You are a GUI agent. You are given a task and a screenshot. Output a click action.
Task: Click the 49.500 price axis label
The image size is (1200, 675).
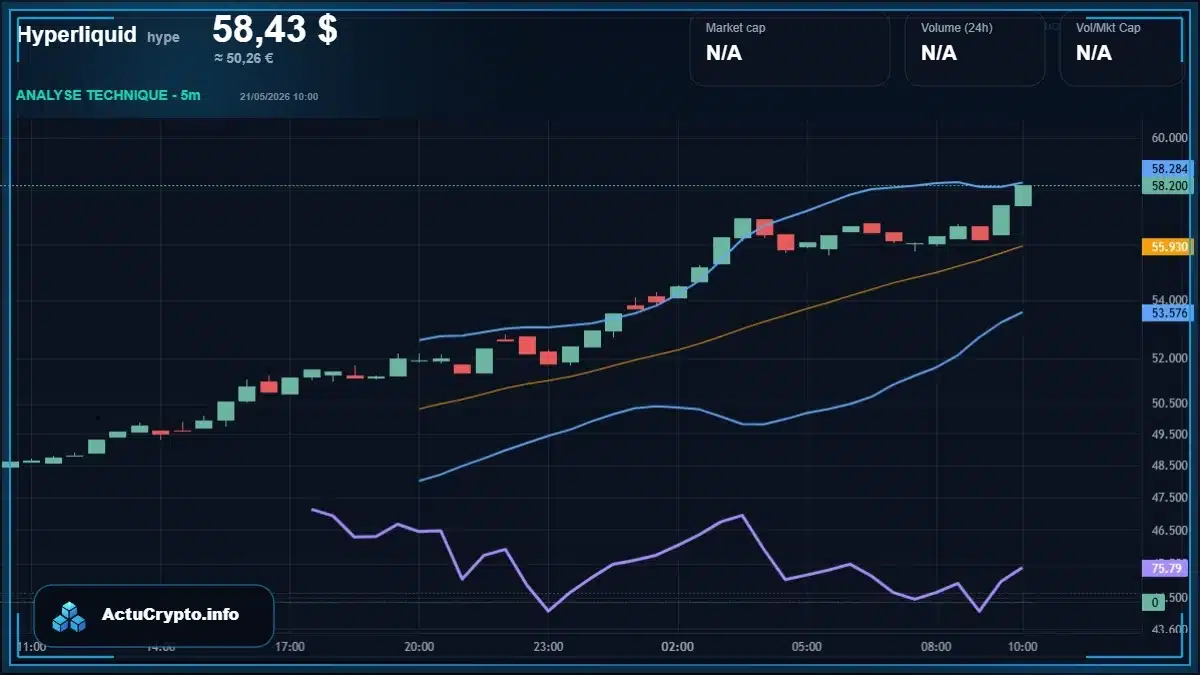point(1168,435)
